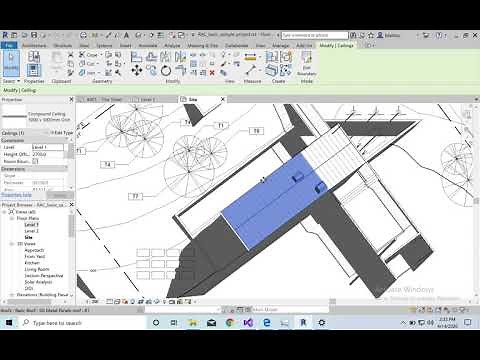480x360 pixels.
Task: Open the Select panel dropdown
Action: 11,81
